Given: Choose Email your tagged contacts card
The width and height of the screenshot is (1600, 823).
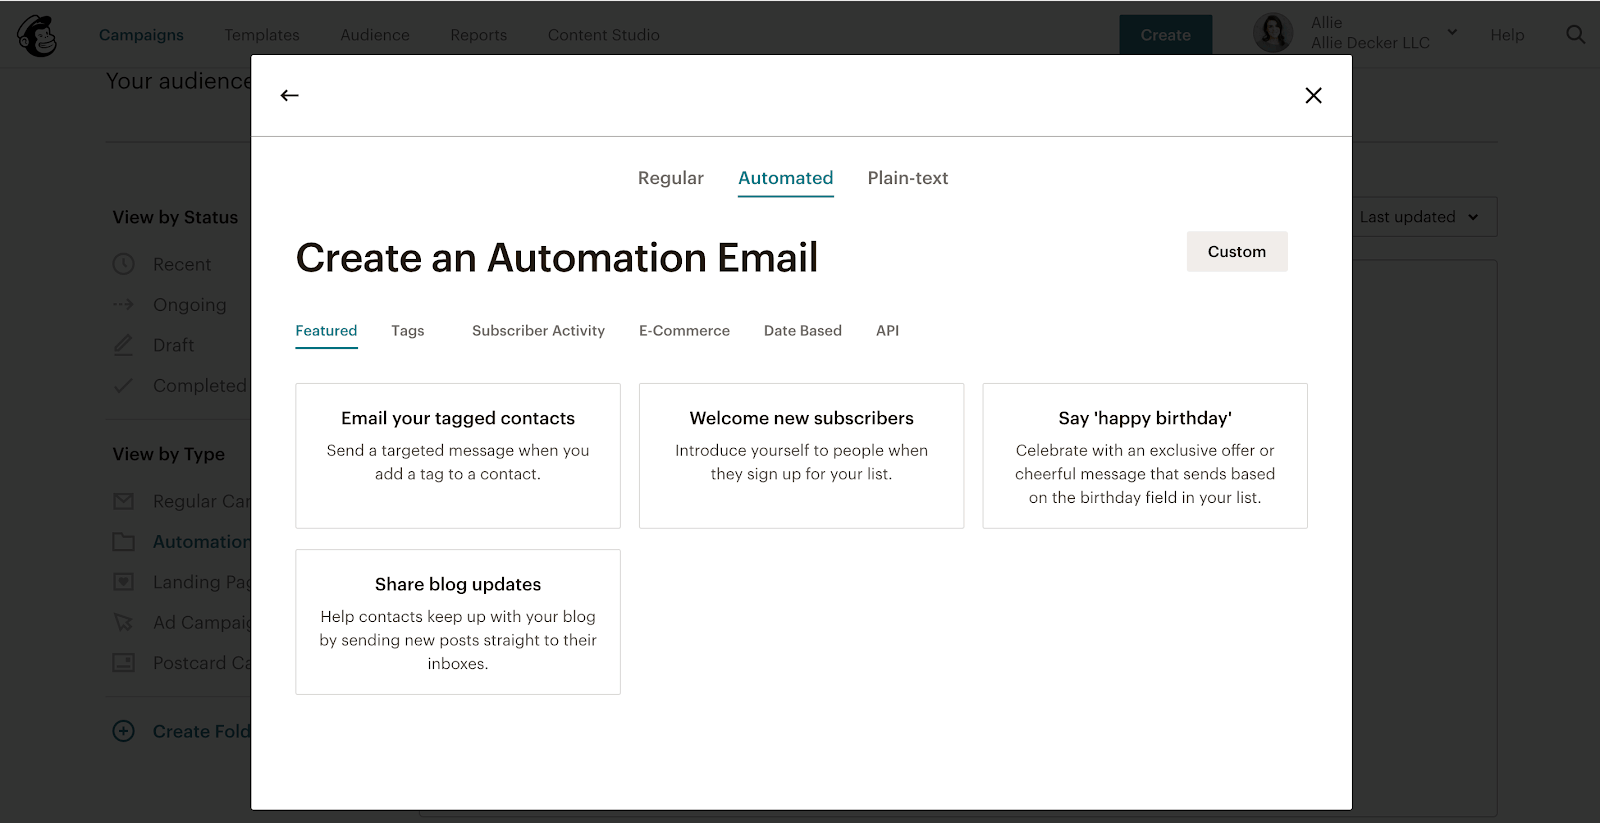Looking at the screenshot, I should 458,456.
